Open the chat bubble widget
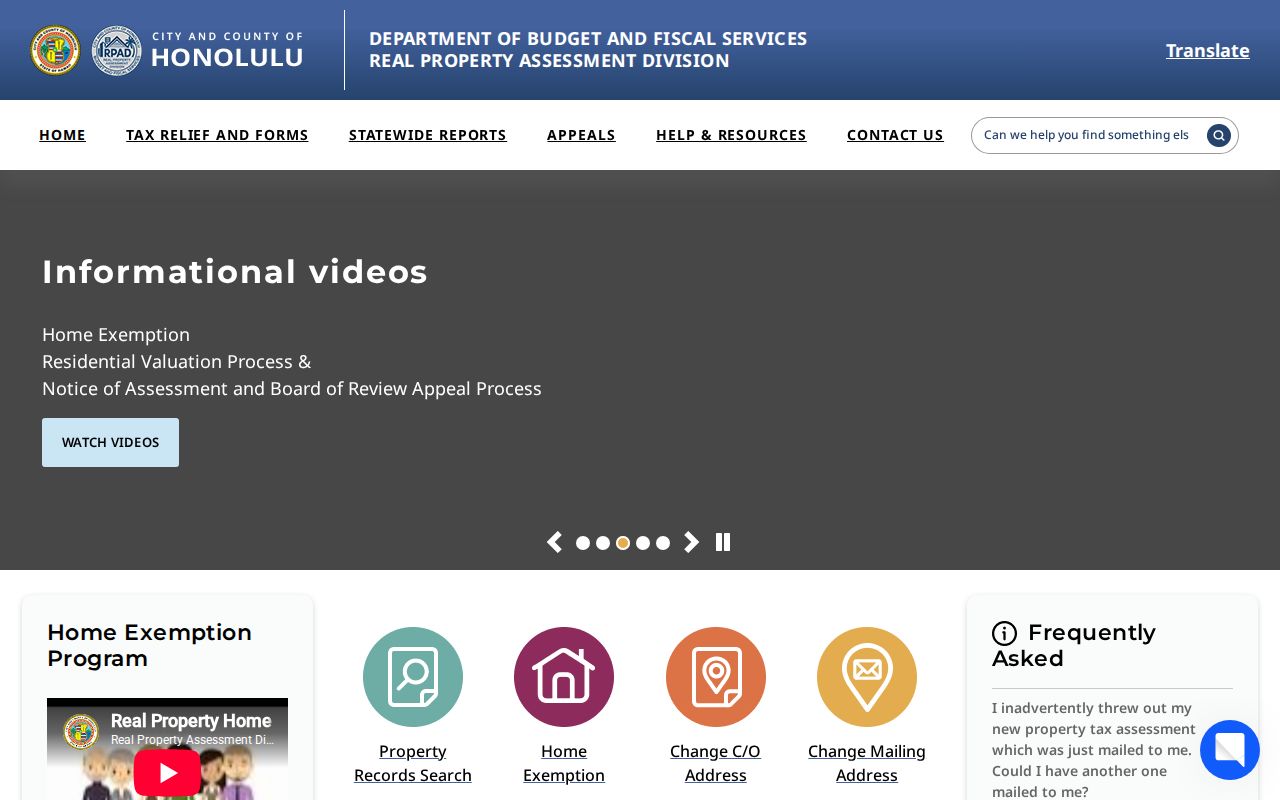 click(1230, 750)
